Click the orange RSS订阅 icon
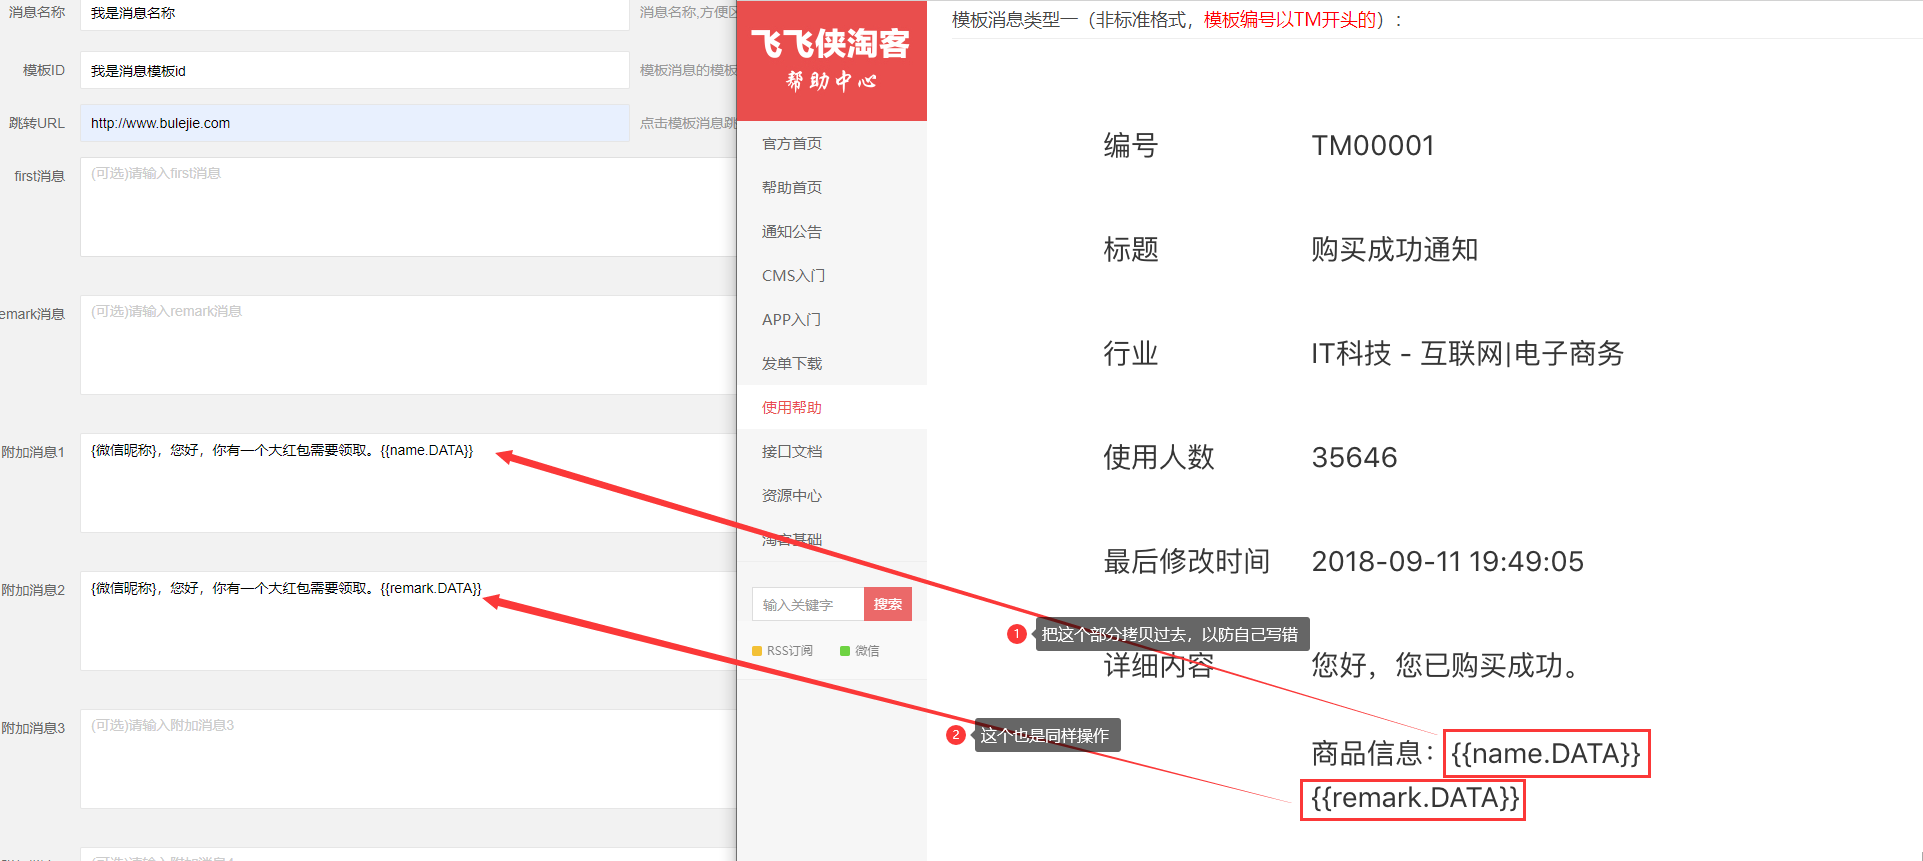1923x861 pixels. (x=757, y=651)
